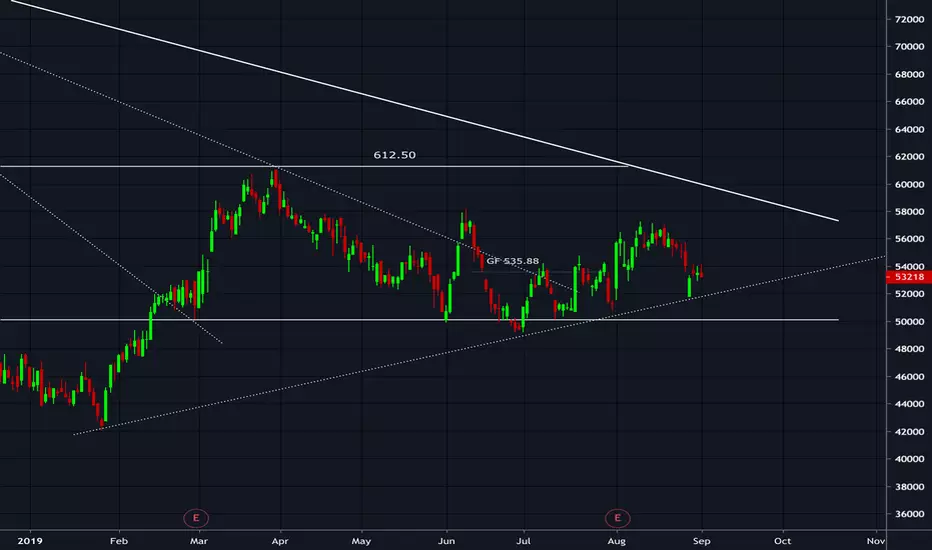932x550 pixels.
Task: Click the earnings E marker near Aug
Action: 617,518
